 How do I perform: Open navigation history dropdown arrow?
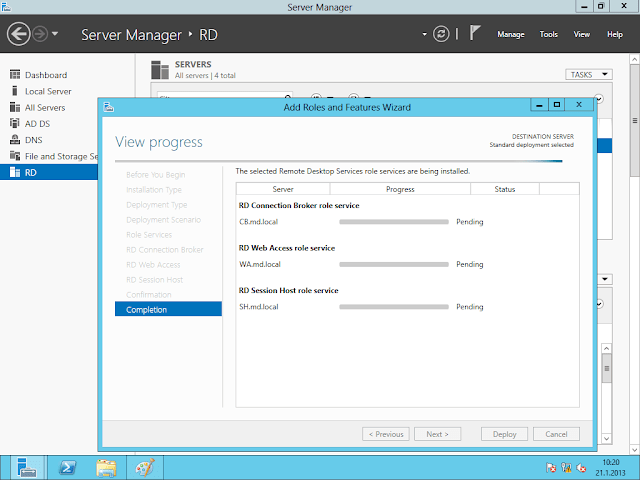click(x=55, y=34)
